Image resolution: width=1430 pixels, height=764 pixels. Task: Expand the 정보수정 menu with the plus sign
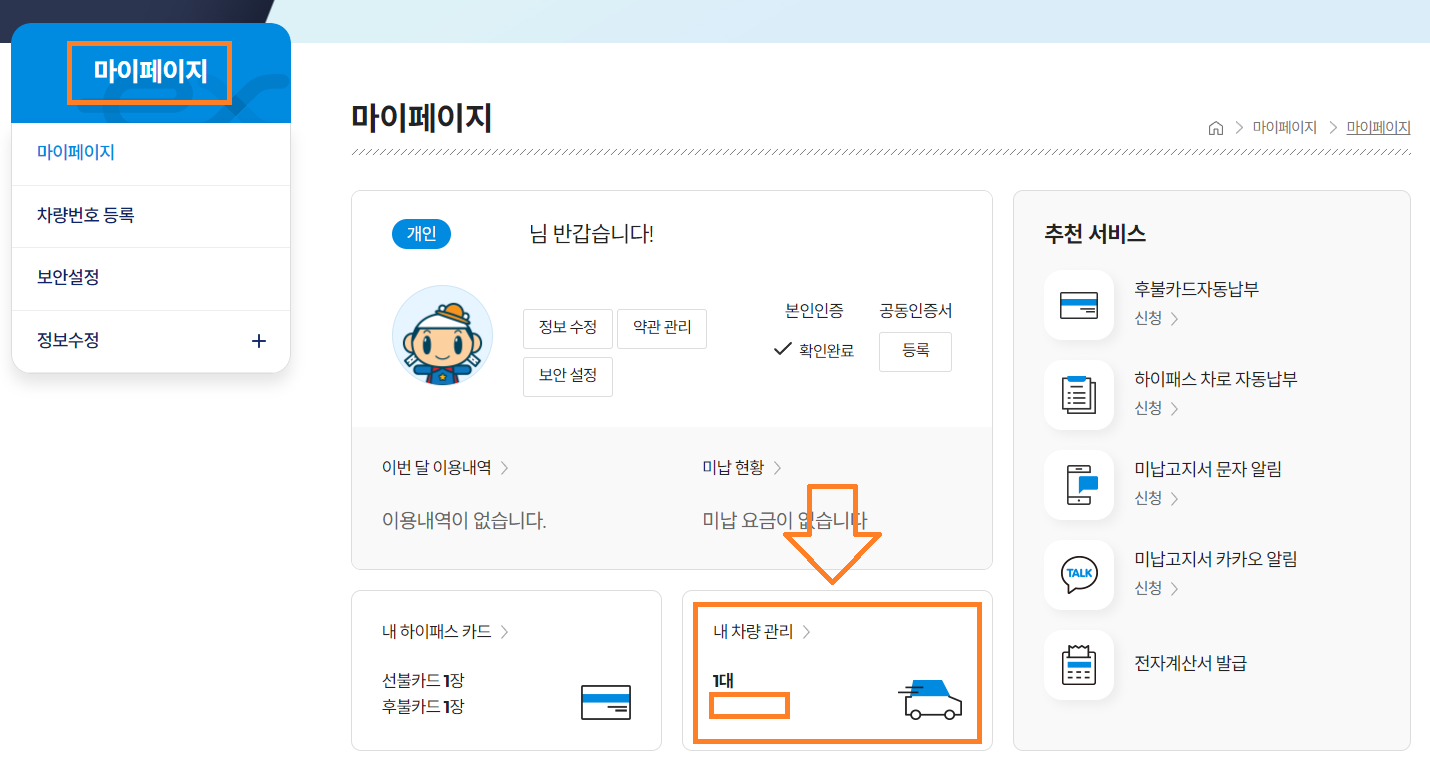tap(258, 340)
